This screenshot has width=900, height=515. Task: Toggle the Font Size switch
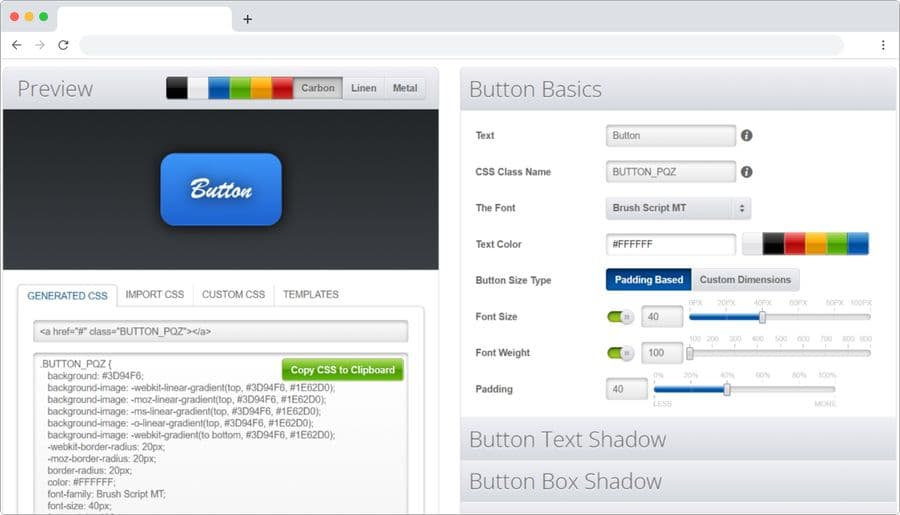620,317
